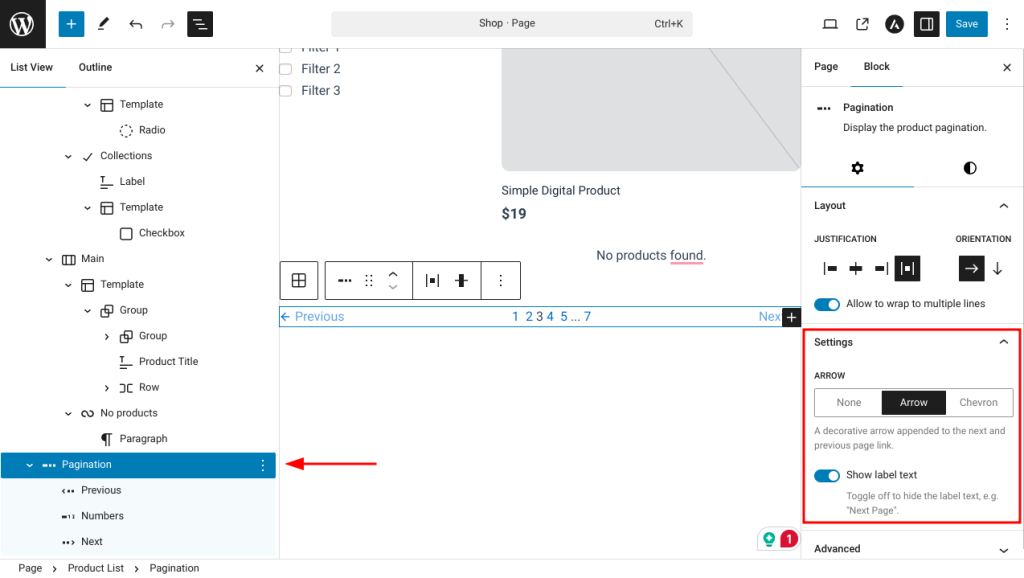
Task: Toggle the document overview list icon
Action: pyautogui.click(x=200, y=24)
